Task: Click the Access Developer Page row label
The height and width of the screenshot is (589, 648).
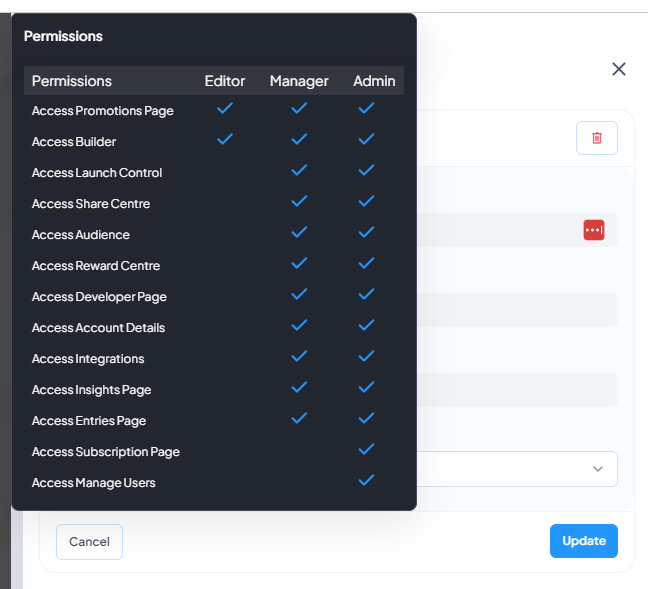Action: pyautogui.click(x=99, y=297)
